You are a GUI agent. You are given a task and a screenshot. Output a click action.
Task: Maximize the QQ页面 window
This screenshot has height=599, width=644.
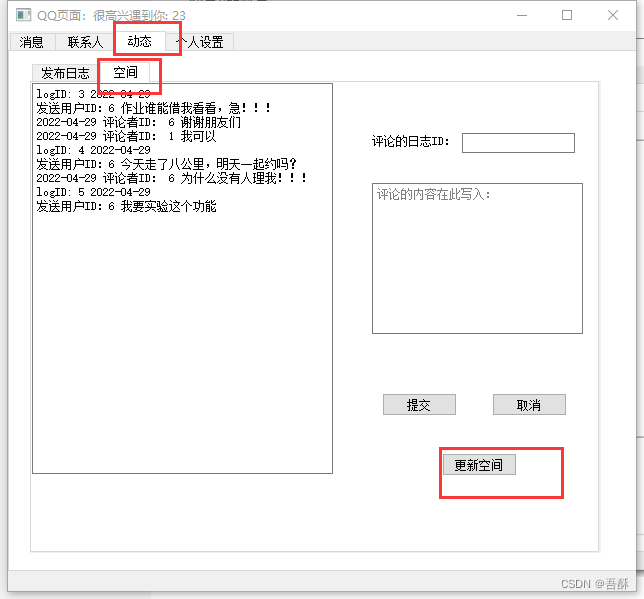pyautogui.click(x=567, y=16)
